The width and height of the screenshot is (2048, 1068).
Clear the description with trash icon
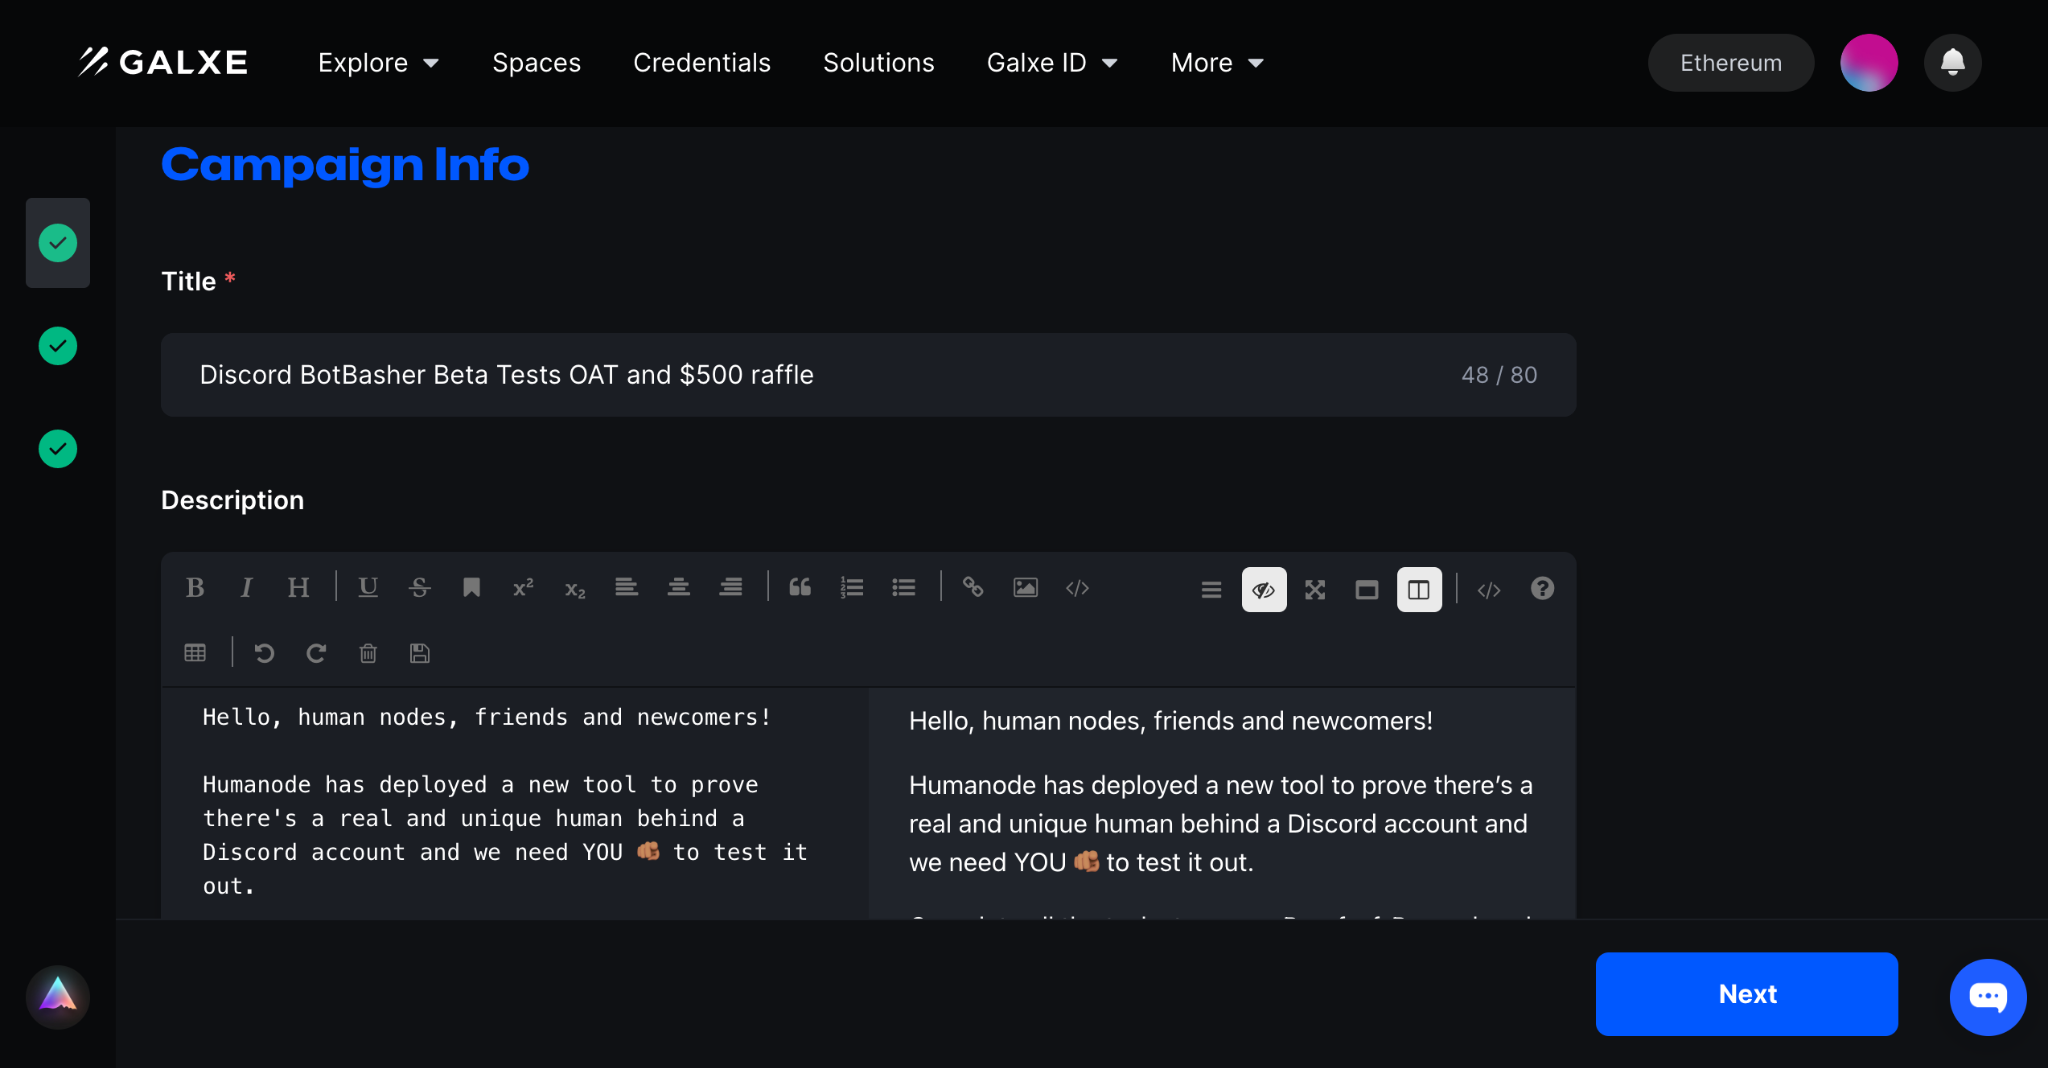368,653
